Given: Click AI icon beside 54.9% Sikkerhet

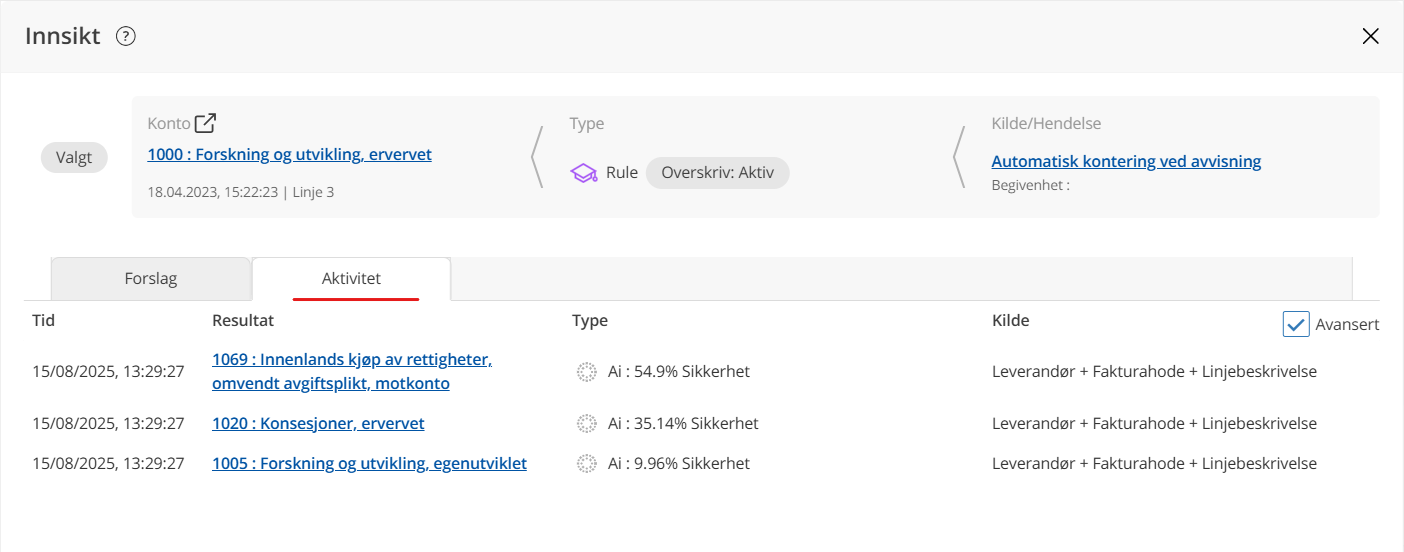Looking at the screenshot, I should [587, 372].
